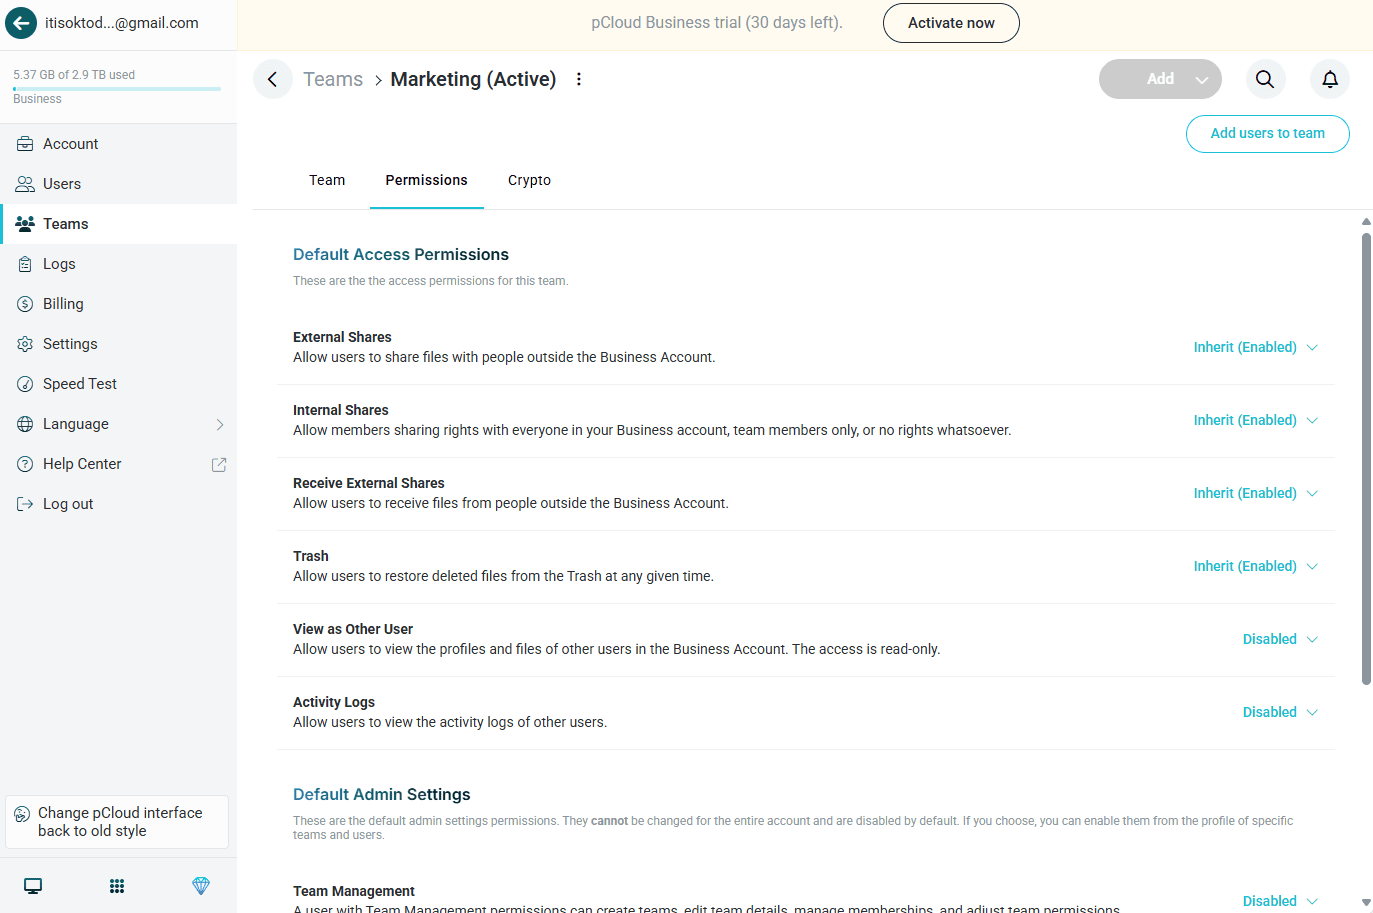Open Trash Inherit (Enabled) dropdown
The image size is (1373, 913).
[x=1256, y=566]
